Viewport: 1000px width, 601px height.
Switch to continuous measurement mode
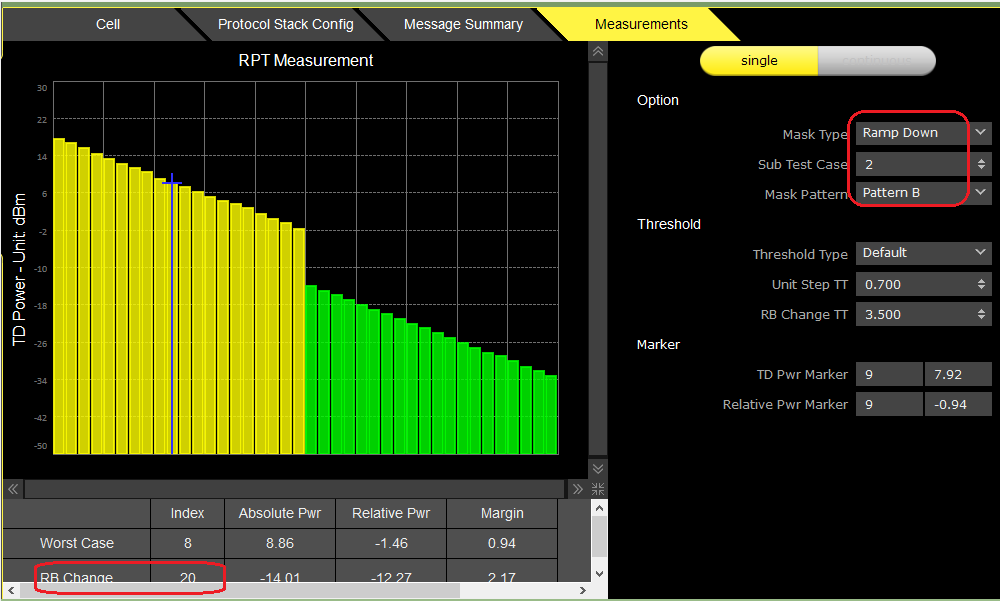(877, 61)
